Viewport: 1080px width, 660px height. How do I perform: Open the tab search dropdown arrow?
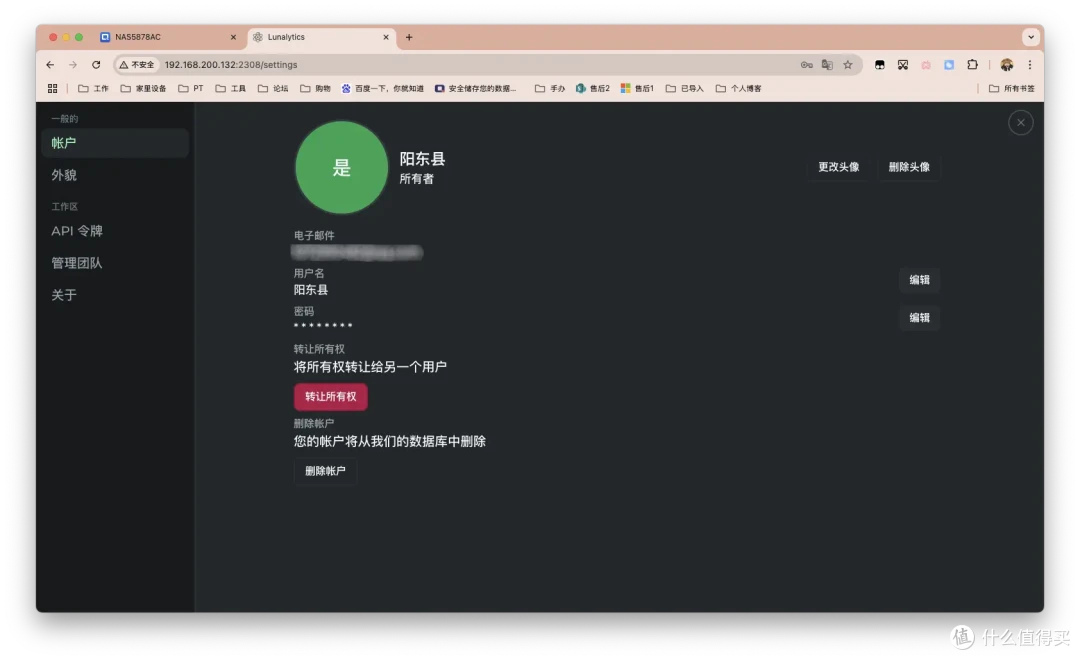tap(1030, 37)
